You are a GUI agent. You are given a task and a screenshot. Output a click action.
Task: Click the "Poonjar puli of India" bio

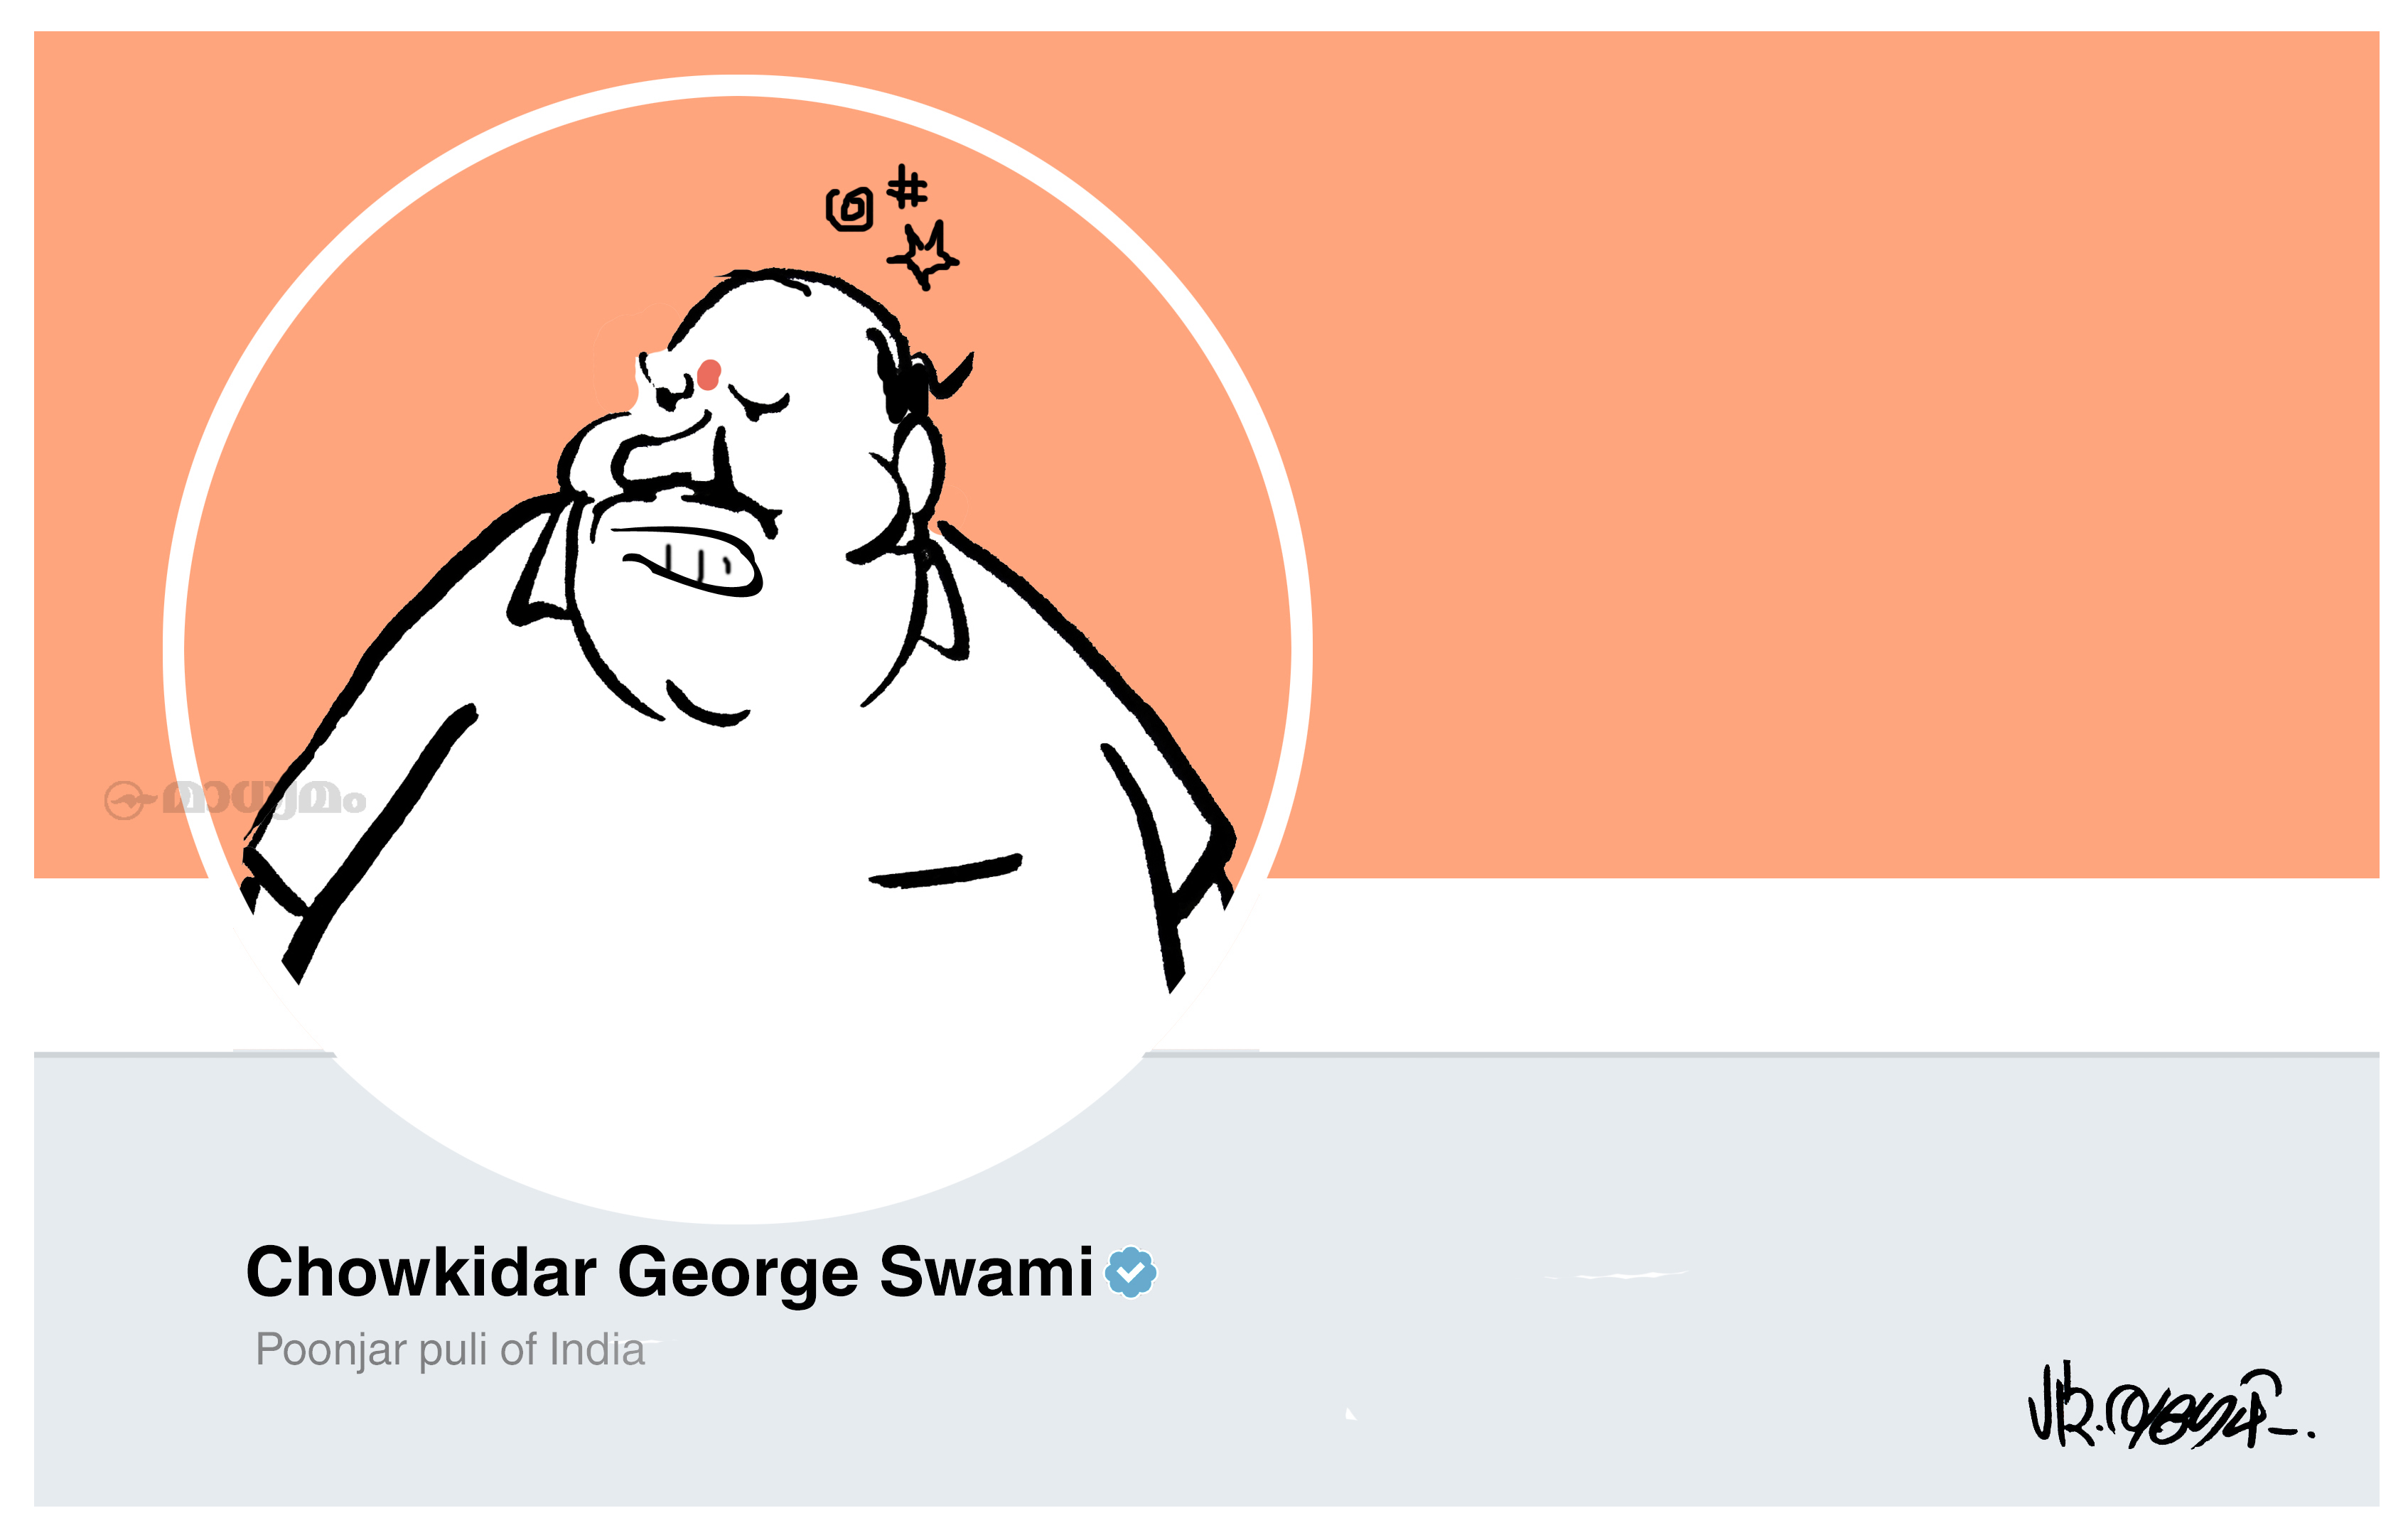(450, 1350)
